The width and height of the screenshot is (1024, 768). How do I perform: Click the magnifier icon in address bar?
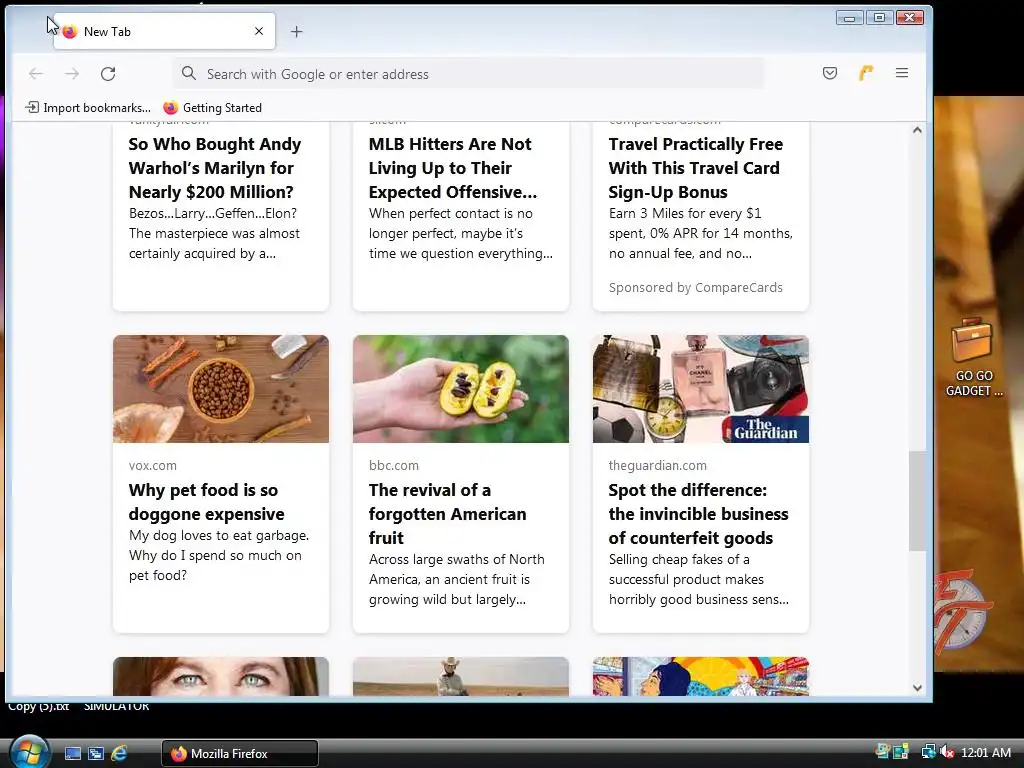tap(189, 73)
